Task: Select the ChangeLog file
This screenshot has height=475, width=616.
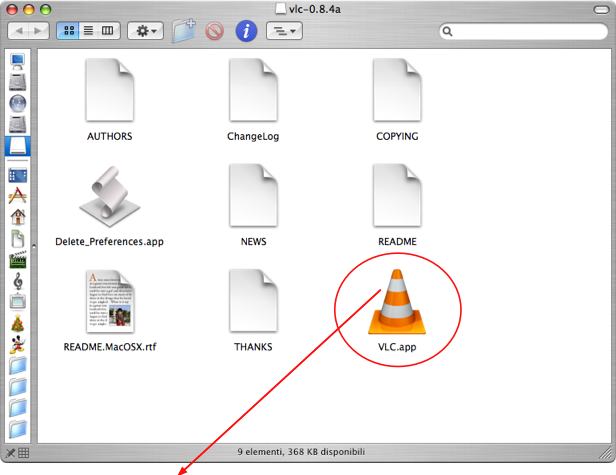Action: [x=253, y=90]
